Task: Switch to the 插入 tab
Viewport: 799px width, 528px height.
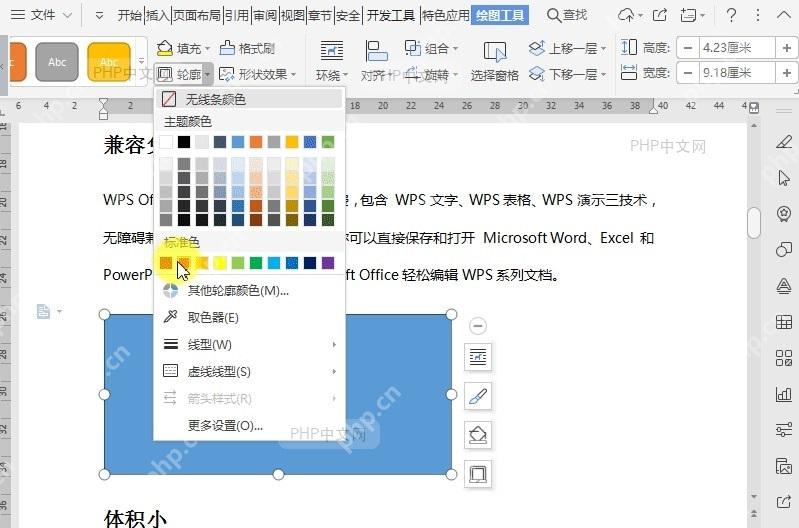Action: tap(157, 15)
